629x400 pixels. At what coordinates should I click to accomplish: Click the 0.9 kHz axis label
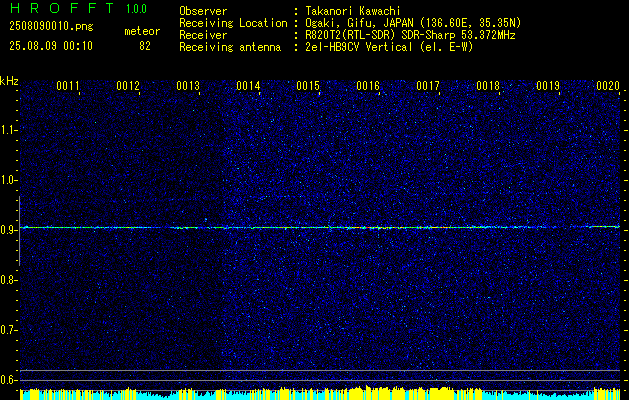8,230
